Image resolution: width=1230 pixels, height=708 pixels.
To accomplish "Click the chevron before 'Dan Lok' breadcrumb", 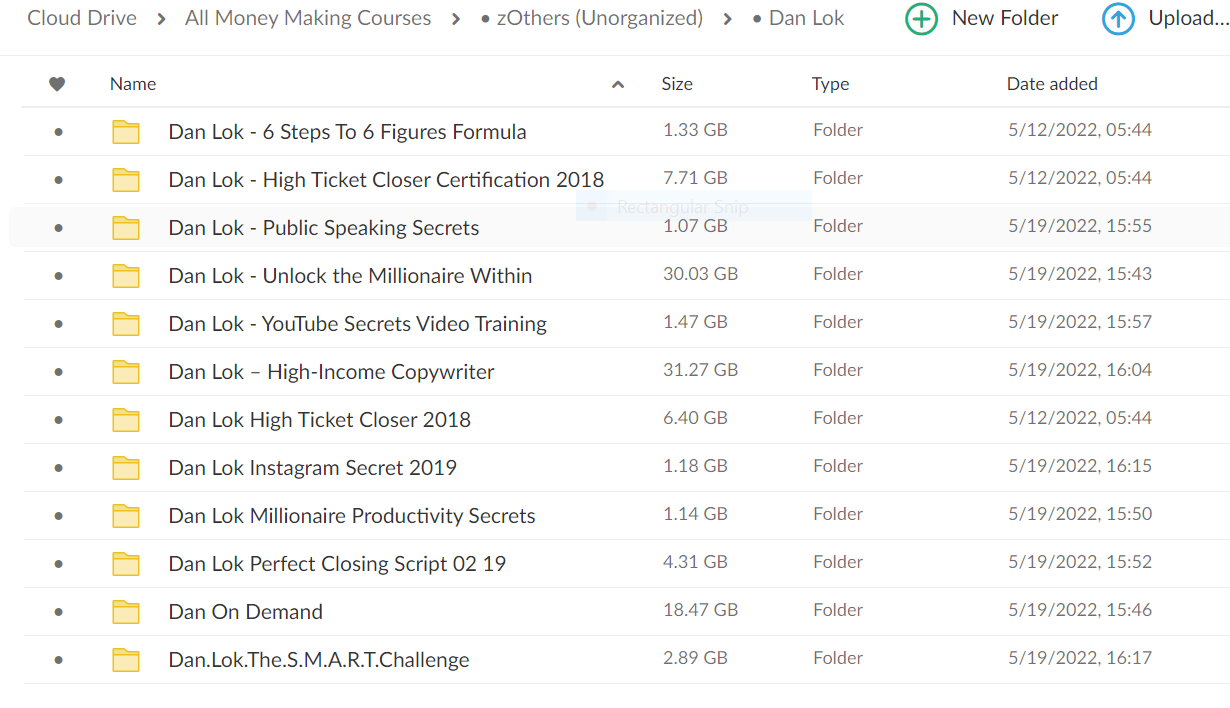I will click(727, 18).
